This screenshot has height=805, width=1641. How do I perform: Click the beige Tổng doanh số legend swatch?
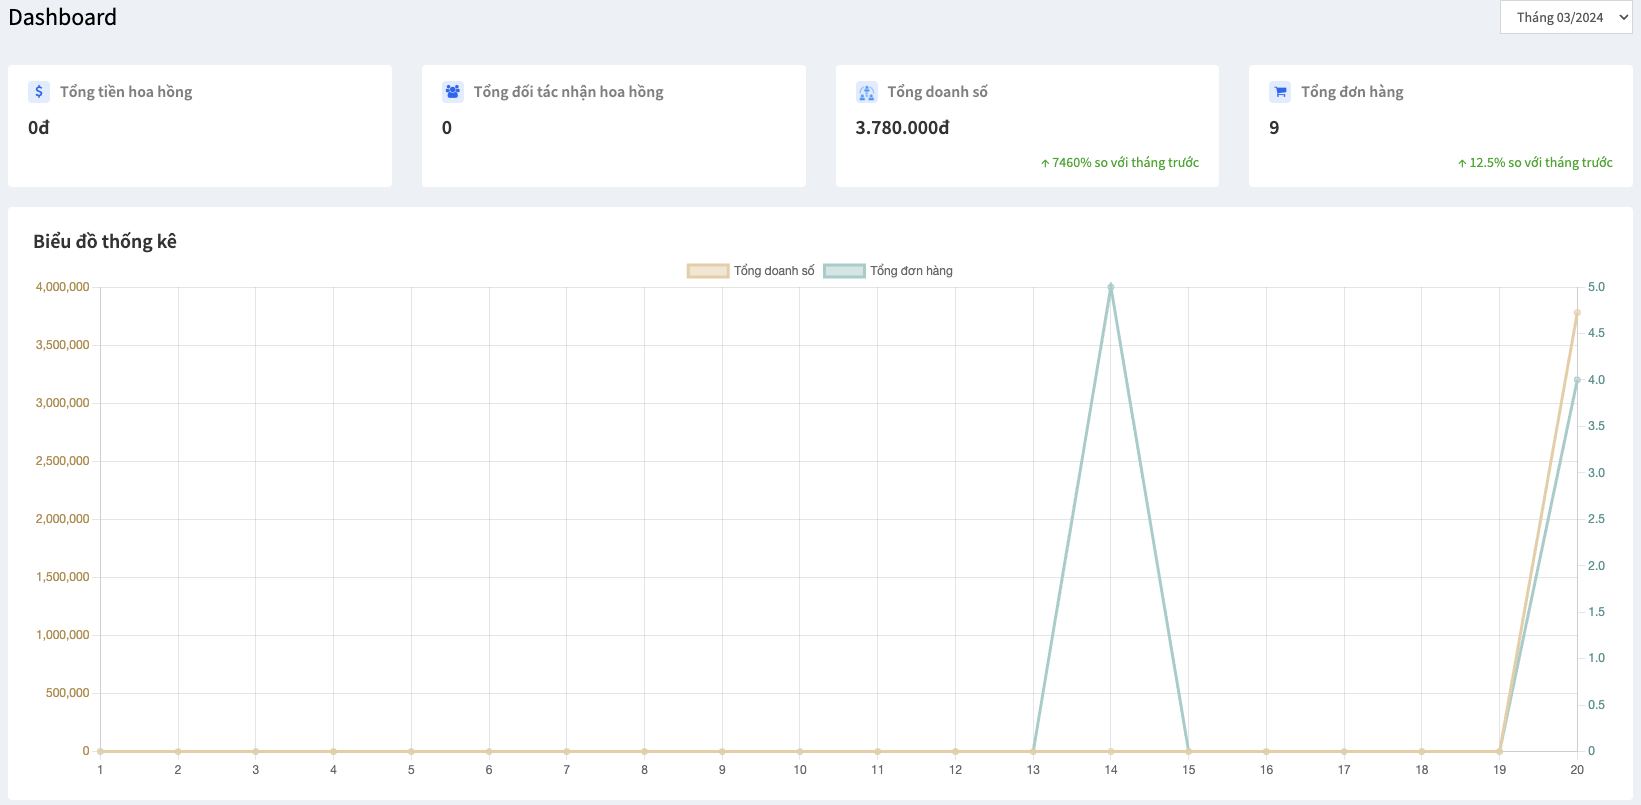coord(708,271)
